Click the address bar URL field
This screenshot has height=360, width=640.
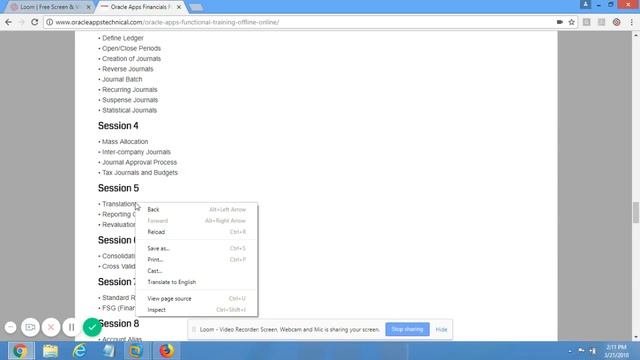tap(302, 22)
